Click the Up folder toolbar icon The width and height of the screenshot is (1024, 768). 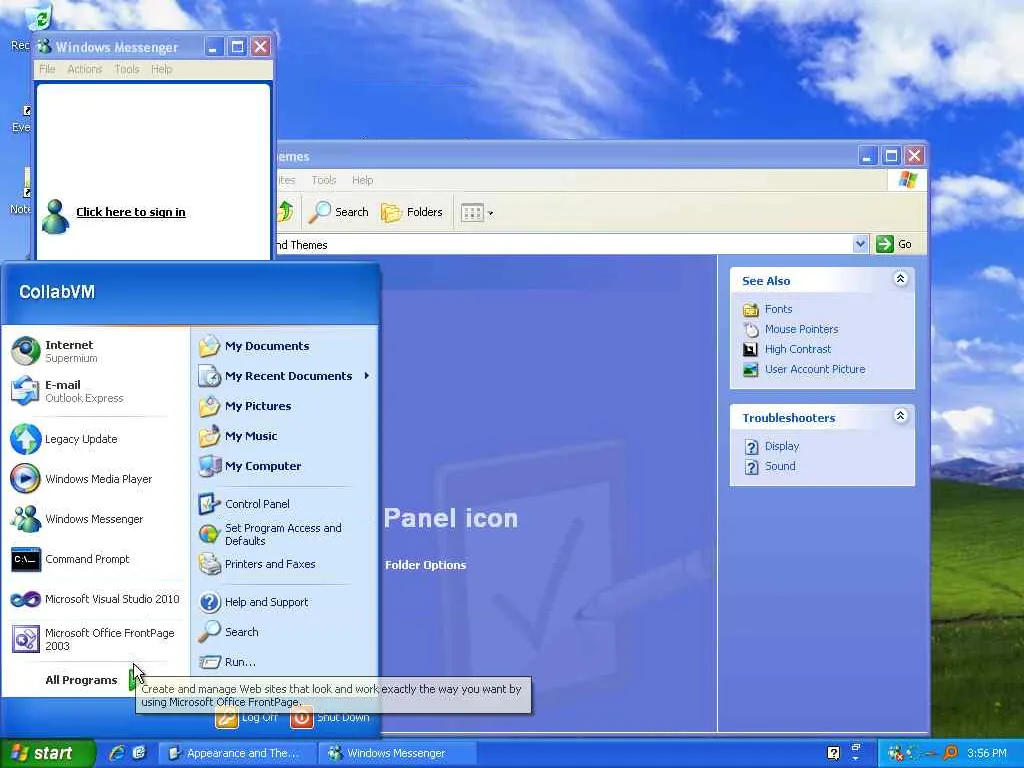pyautogui.click(x=286, y=212)
